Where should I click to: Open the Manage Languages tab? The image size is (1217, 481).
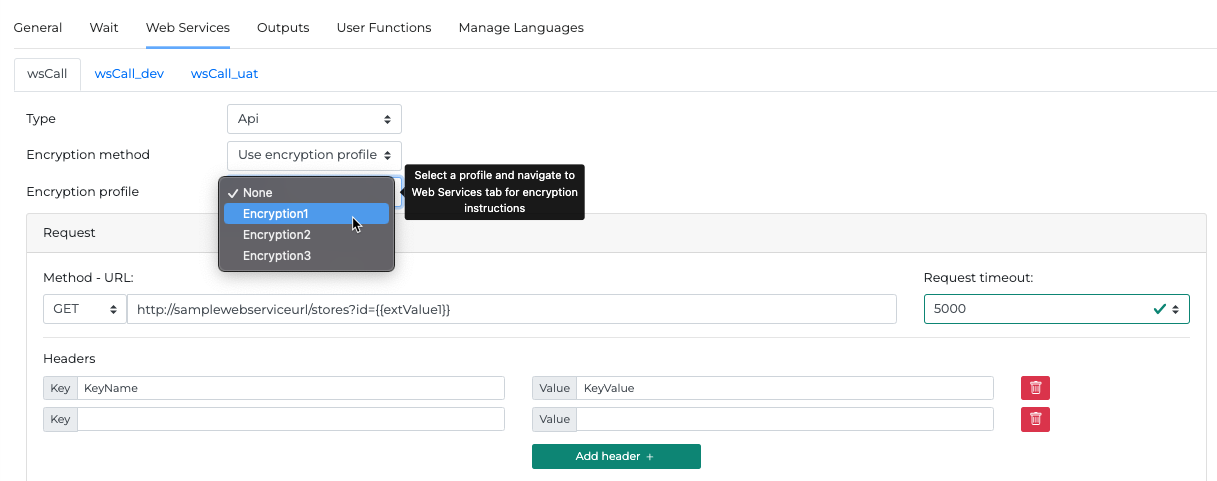pyautogui.click(x=521, y=28)
